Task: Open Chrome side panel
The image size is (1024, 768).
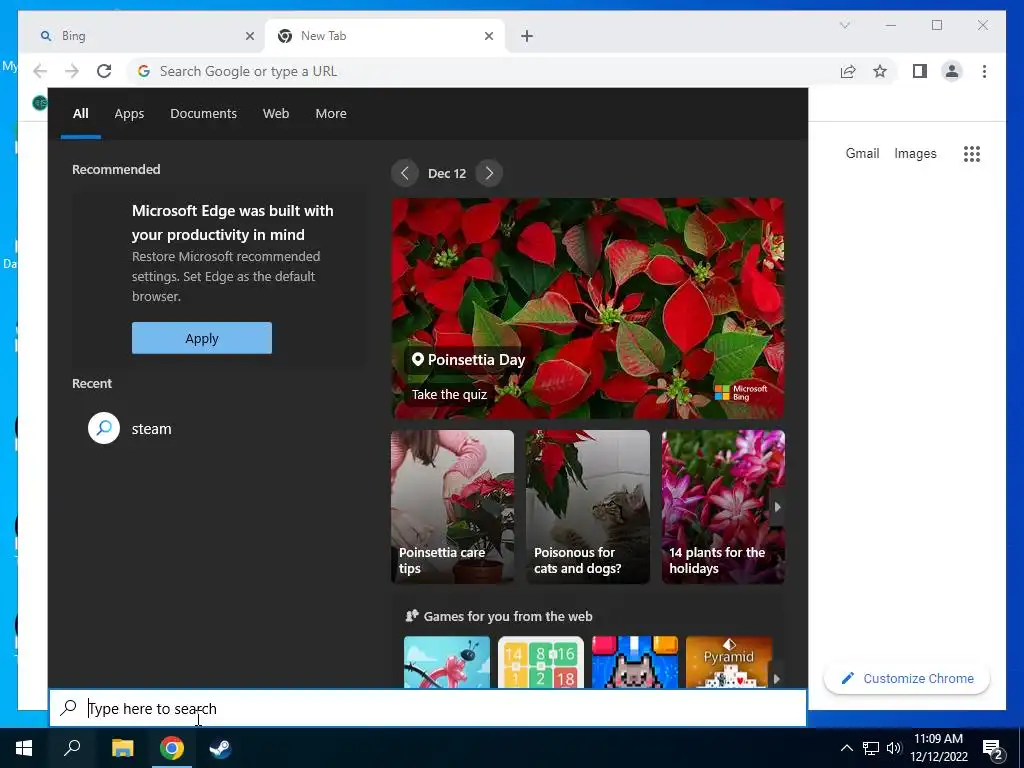Action: pos(920,71)
